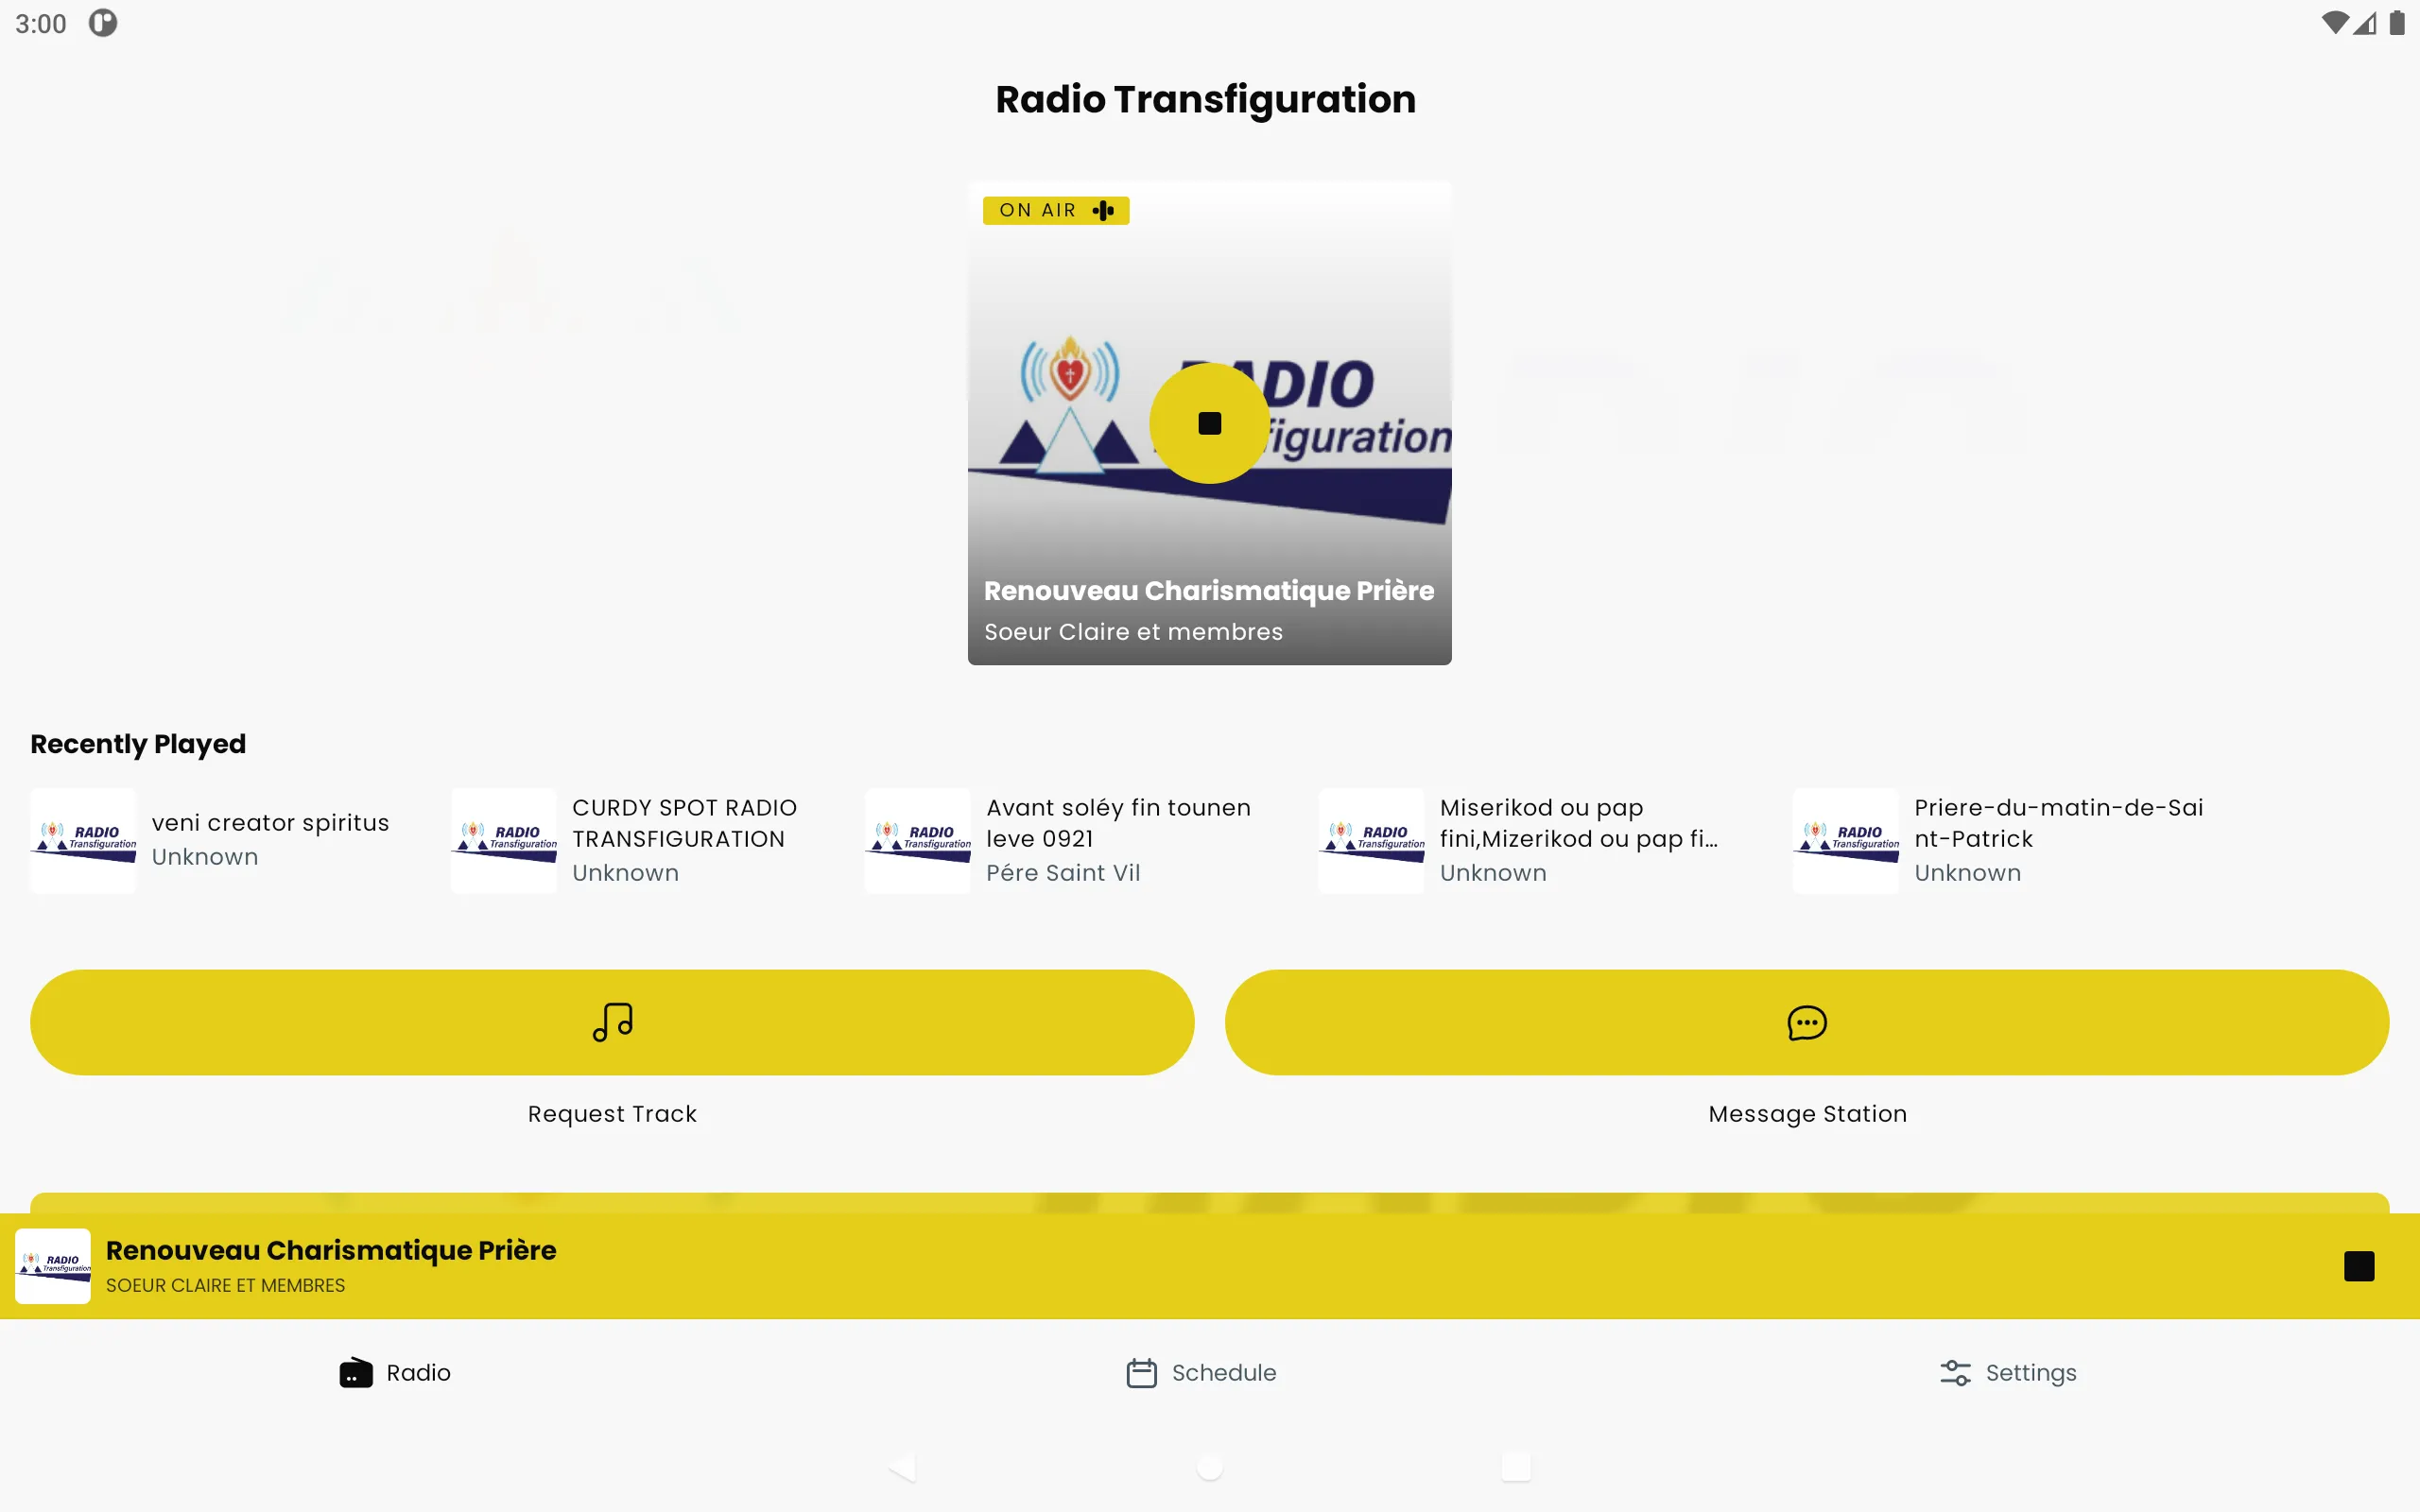Click the Radio tab icon in bottom navigation

pyautogui.click(x=357, y=1373)
